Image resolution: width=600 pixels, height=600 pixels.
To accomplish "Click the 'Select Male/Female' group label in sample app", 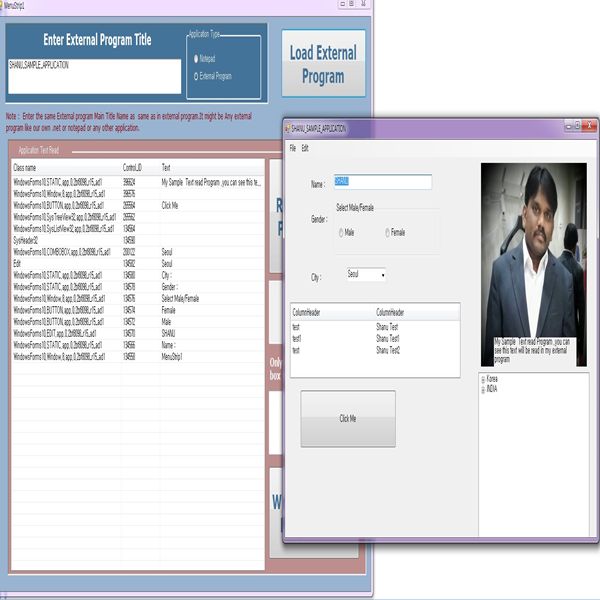I will click(x=355, y=208).
